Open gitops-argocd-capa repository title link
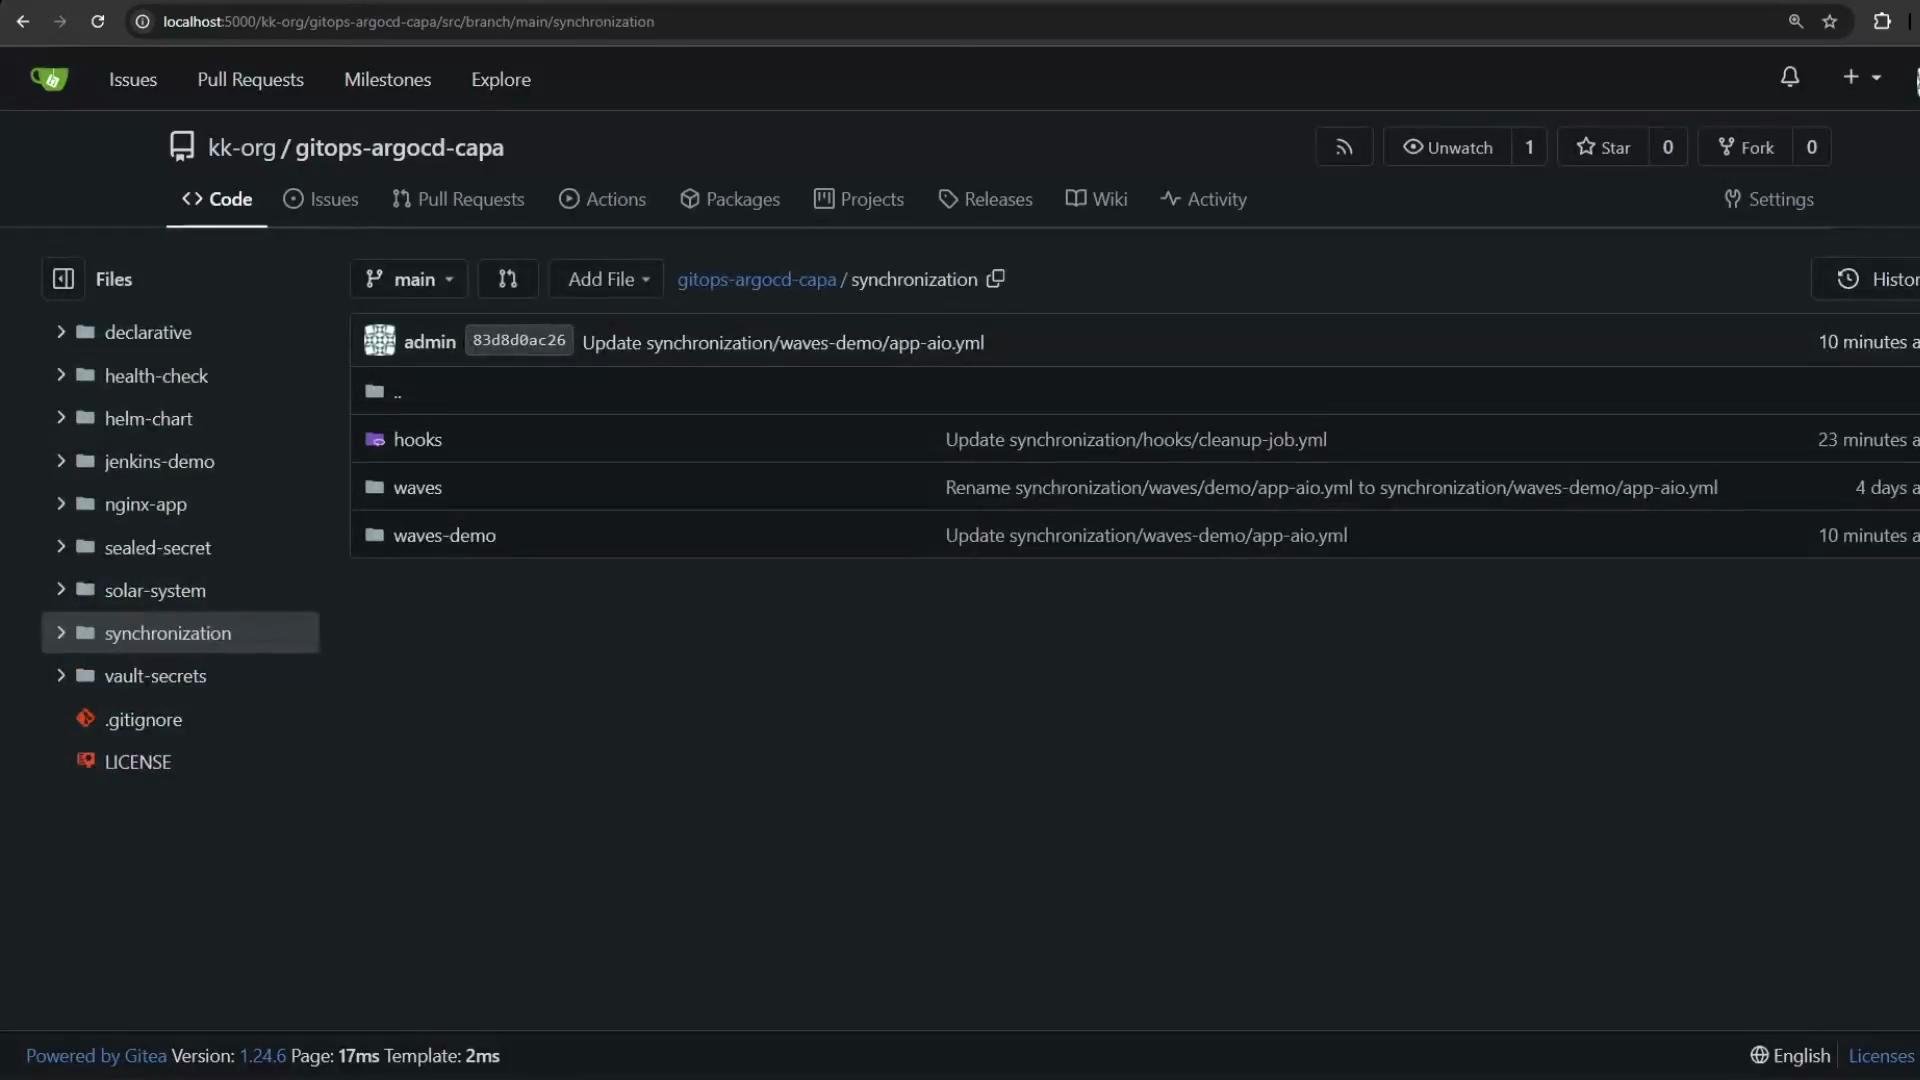1920x1080 pixels. click(x=399, y=147)
